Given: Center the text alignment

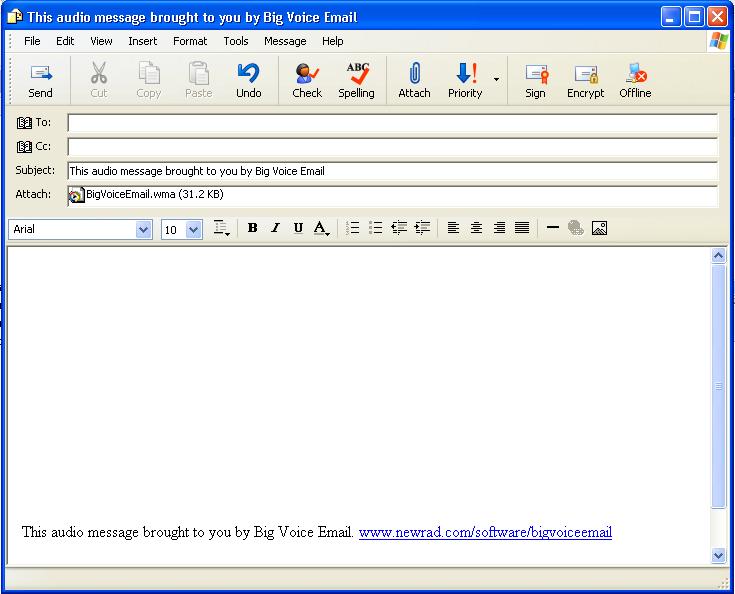Looking at the screenshot, I should [476, 228].
